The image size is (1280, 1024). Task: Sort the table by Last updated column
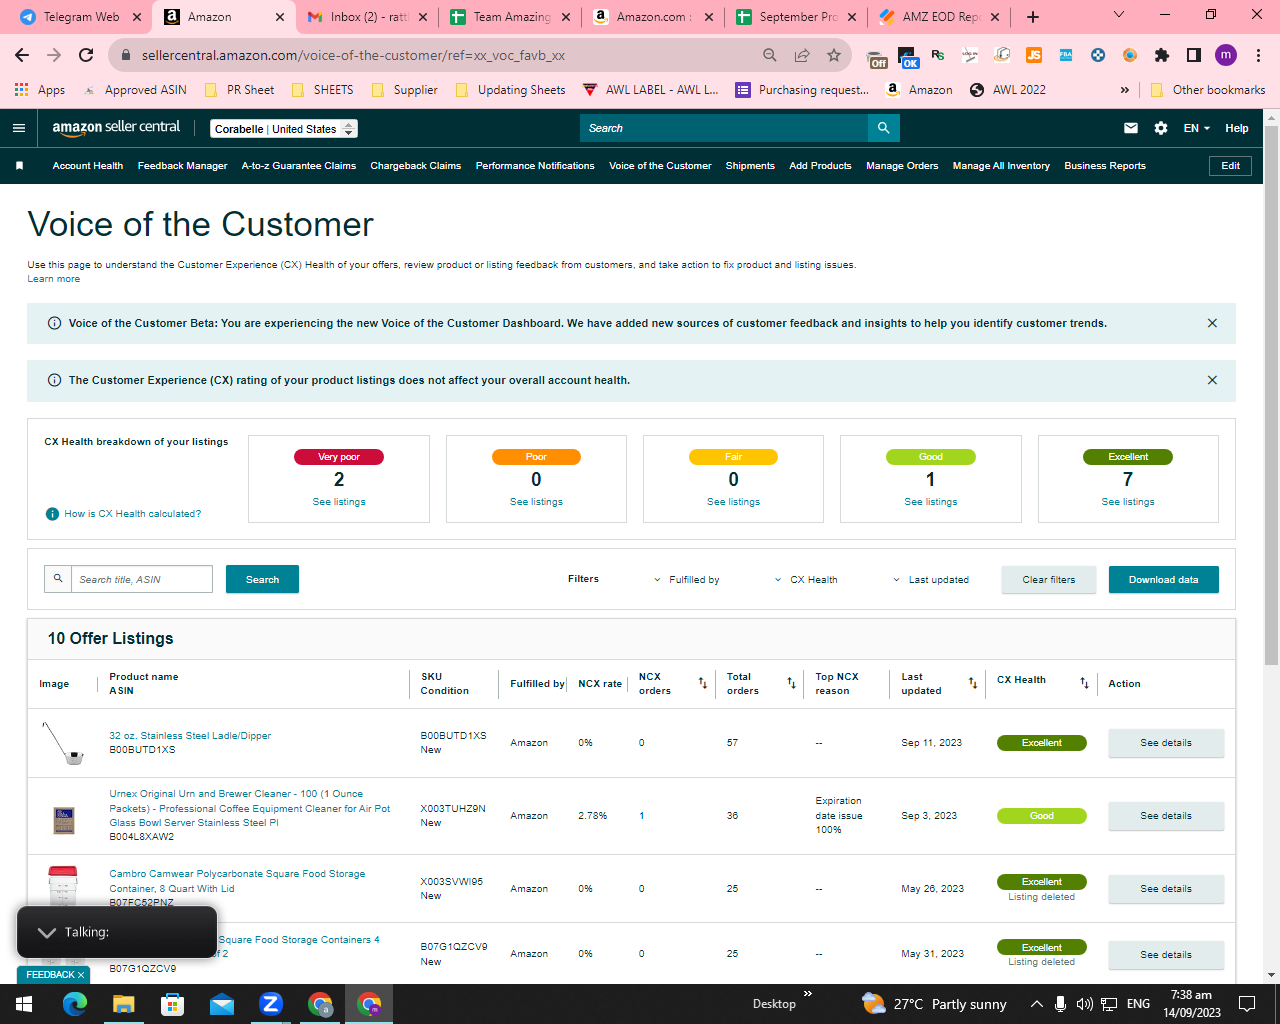coord(973,684)
